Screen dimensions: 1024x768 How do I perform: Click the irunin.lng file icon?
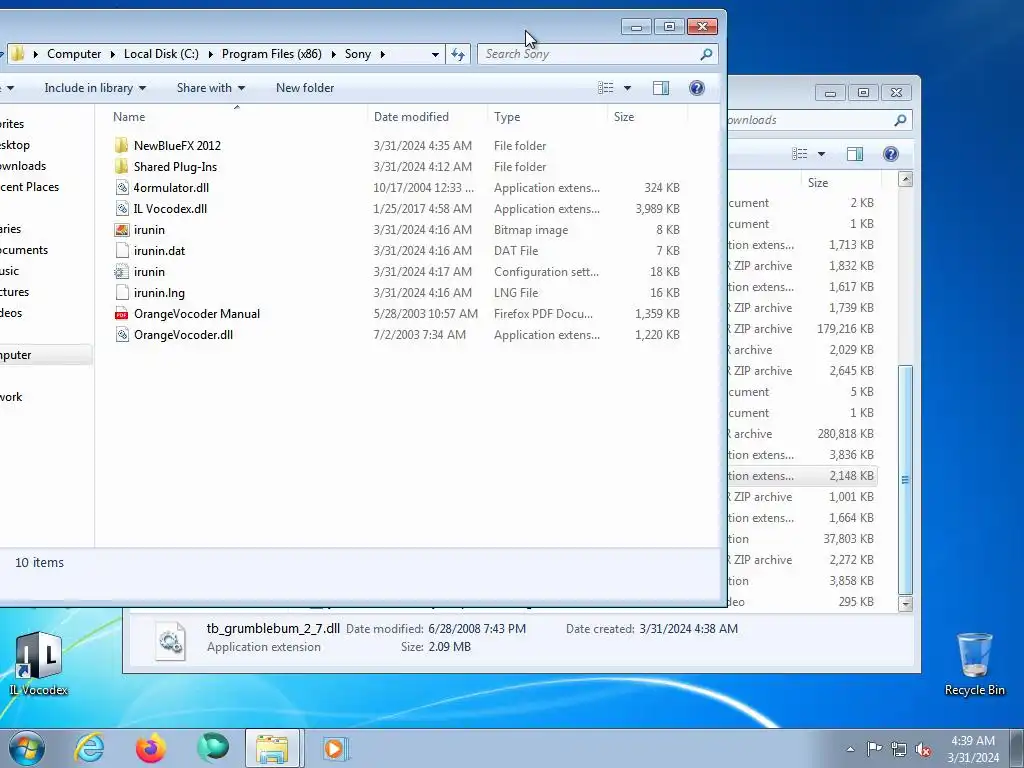coord(121,293)
